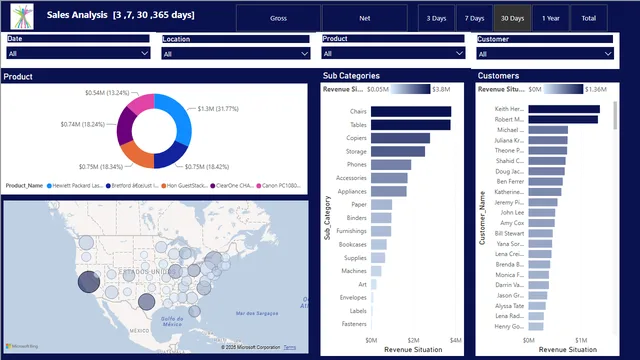Click the Florida map bubble

pos(195,311)
